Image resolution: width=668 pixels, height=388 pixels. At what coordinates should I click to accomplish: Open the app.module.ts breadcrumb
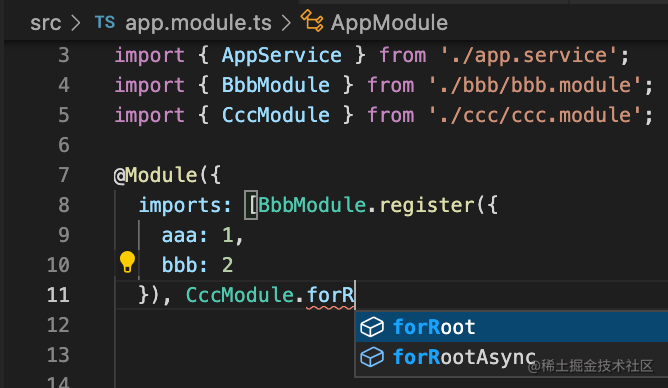tap(198, 23)
